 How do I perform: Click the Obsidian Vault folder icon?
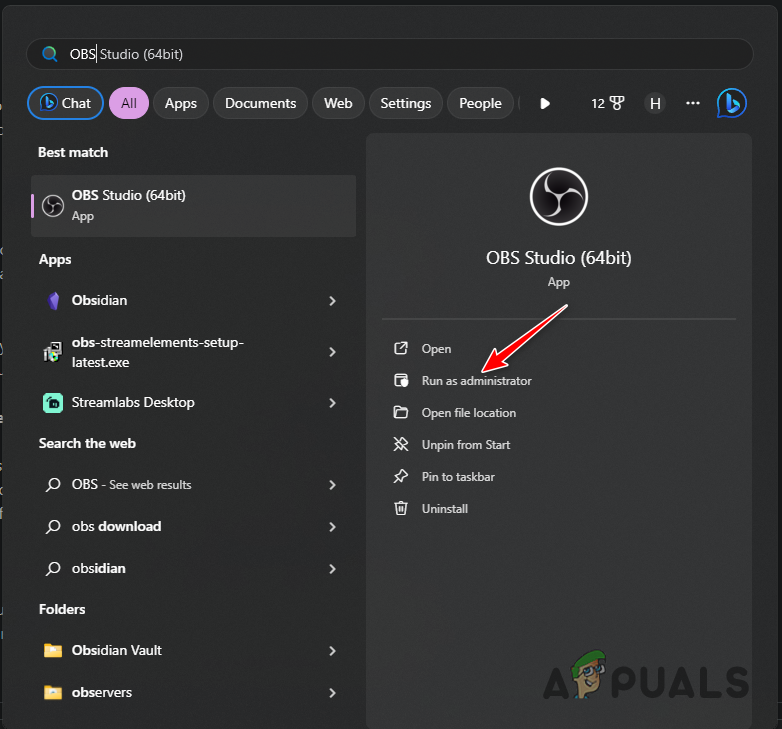[53, 651]
